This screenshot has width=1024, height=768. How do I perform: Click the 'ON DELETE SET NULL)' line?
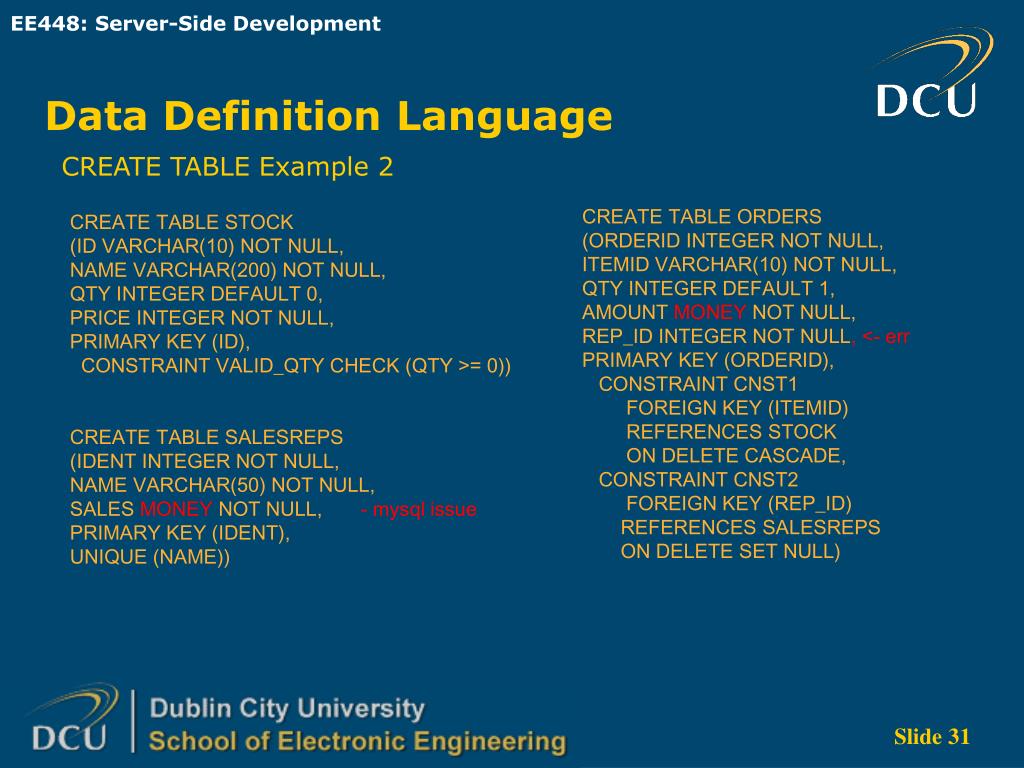coord(730,551)
